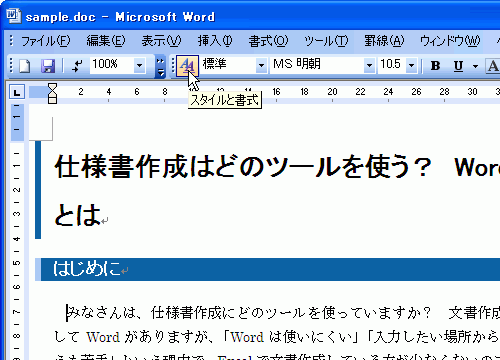Open the 挿入(I) menu
500x360 pixels.
click(x=215, y=41)
